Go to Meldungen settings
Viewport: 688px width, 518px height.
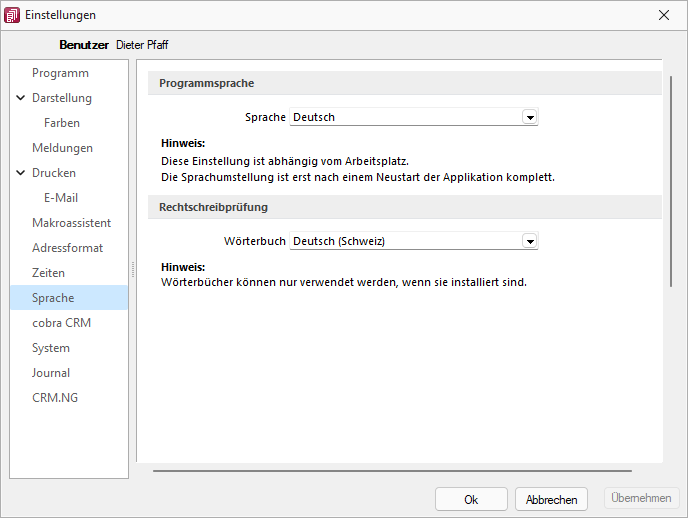[x=62, y=148]
